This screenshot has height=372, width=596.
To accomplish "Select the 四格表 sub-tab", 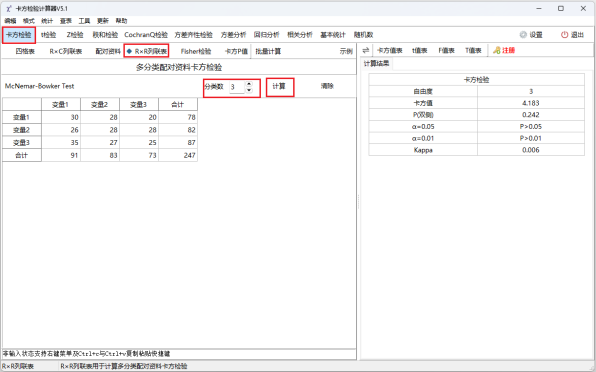I will tap(25, 51).
